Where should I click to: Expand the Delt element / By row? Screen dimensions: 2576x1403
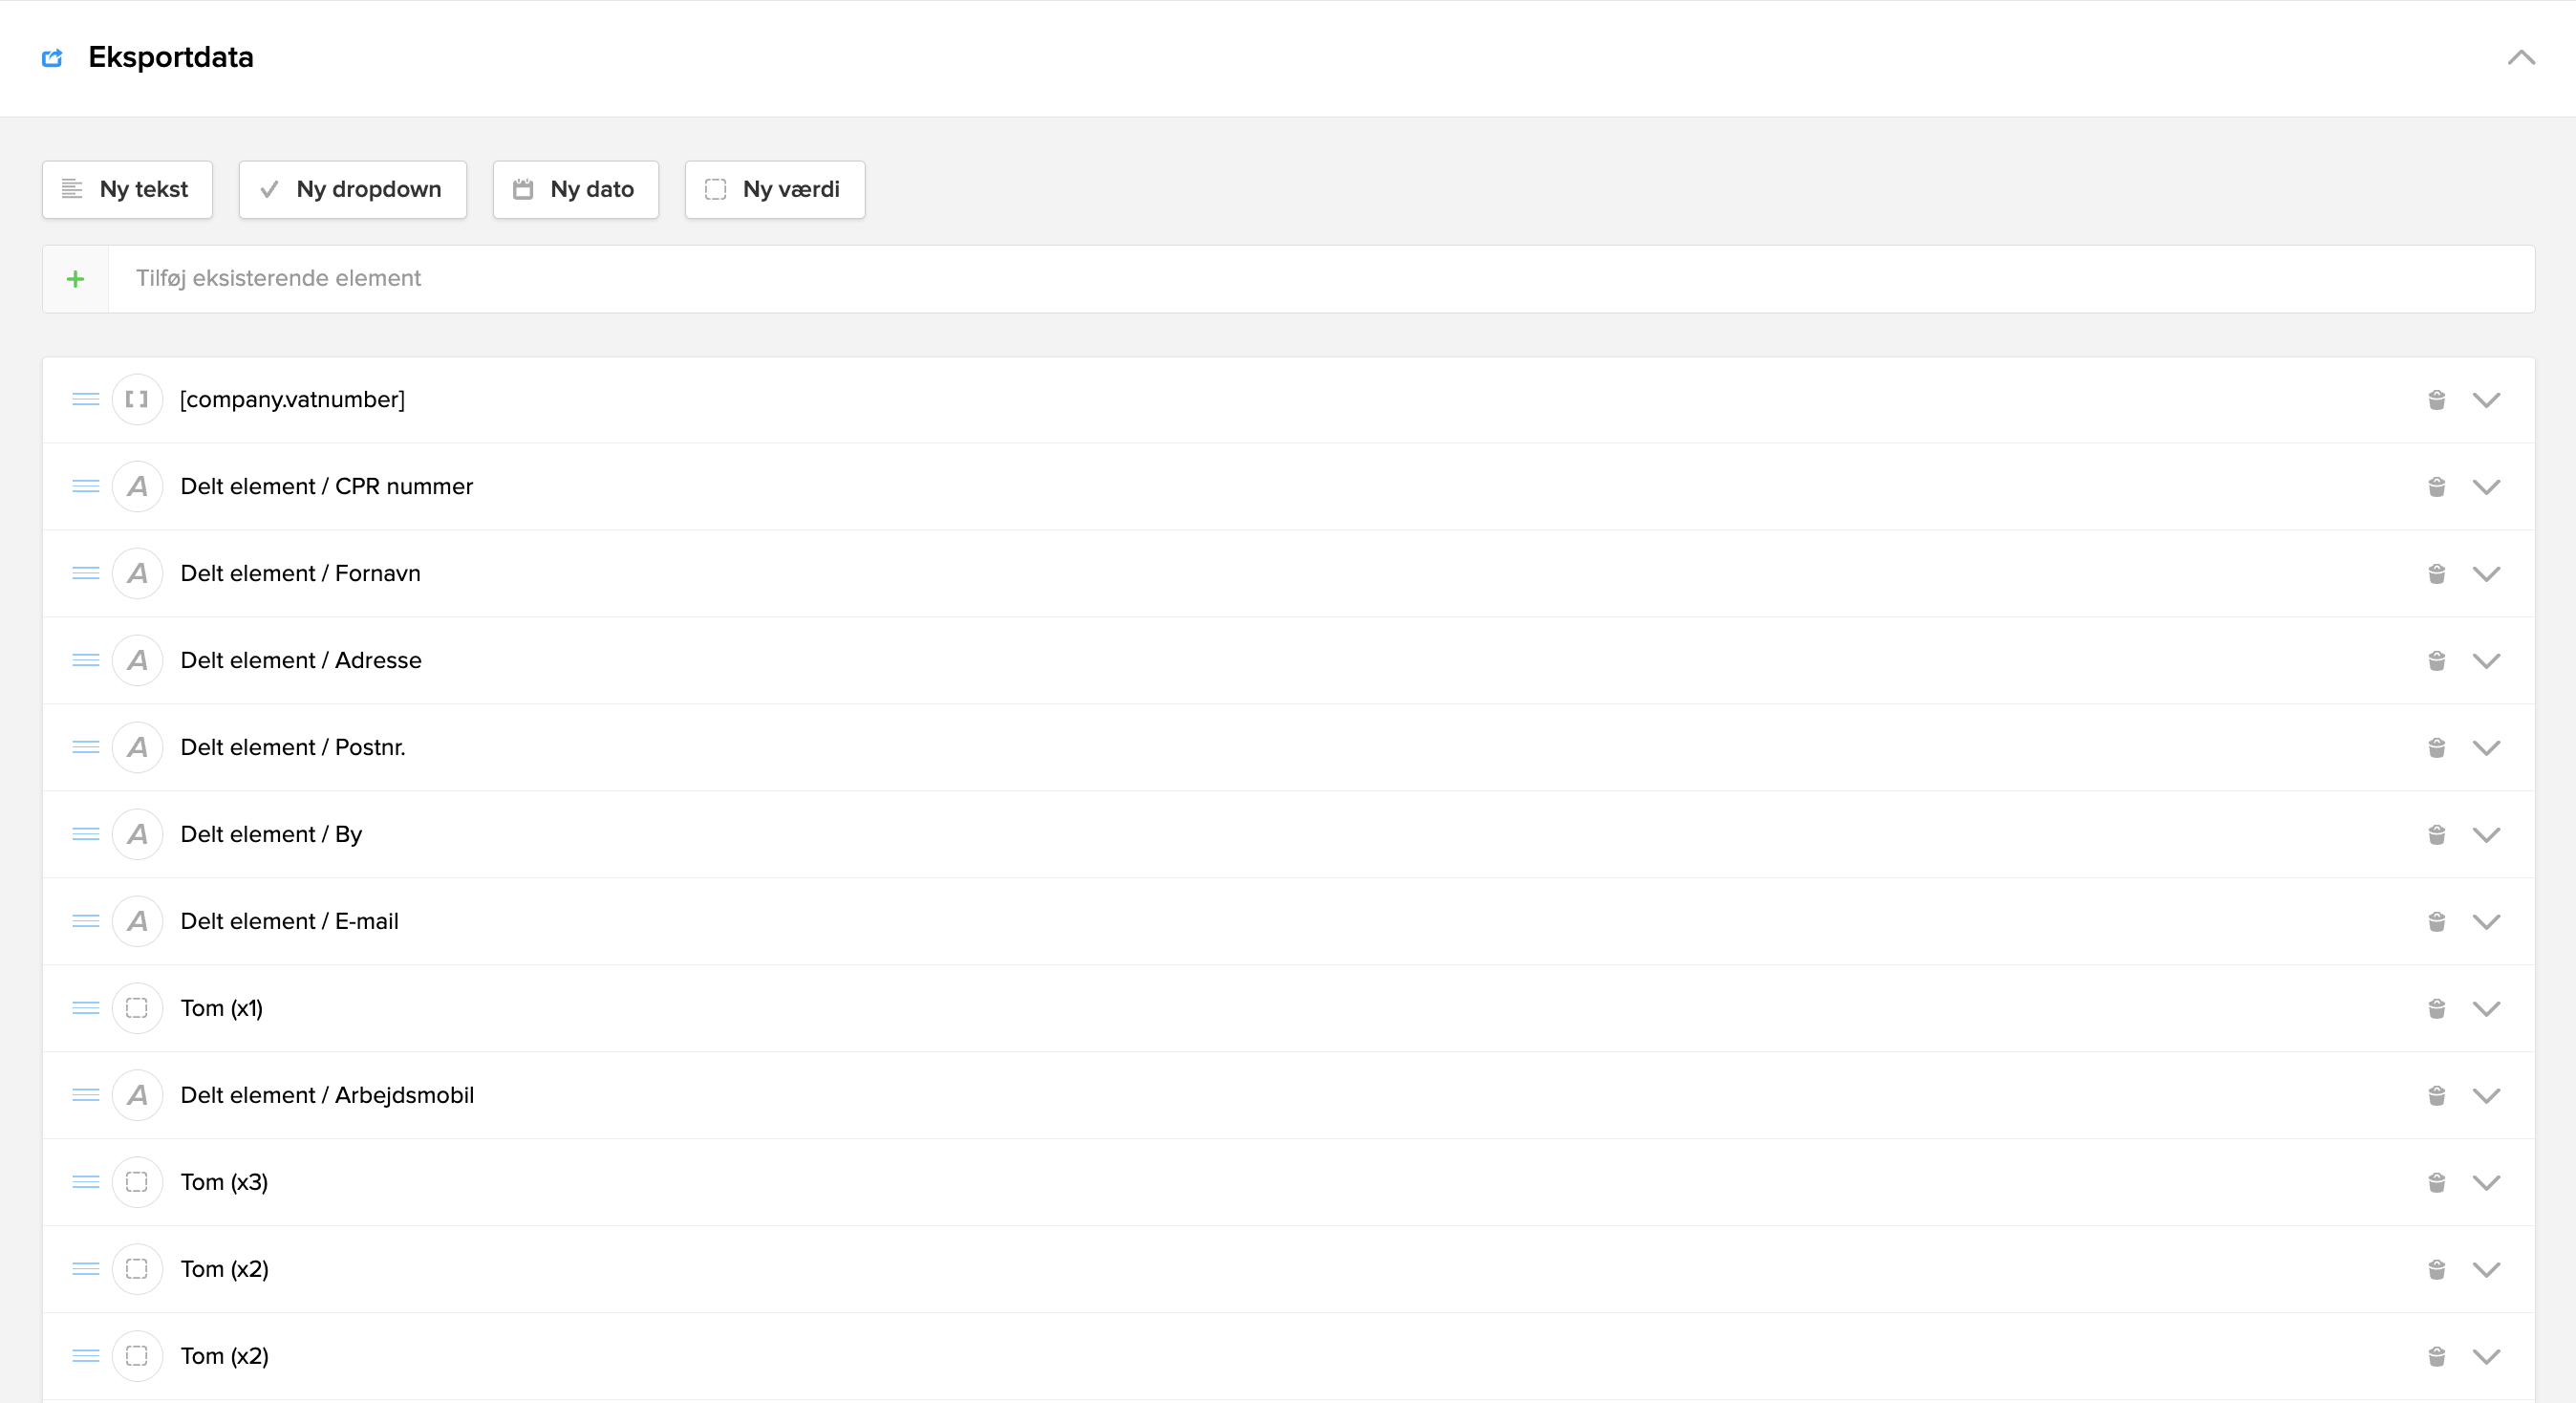[2486, 835]
